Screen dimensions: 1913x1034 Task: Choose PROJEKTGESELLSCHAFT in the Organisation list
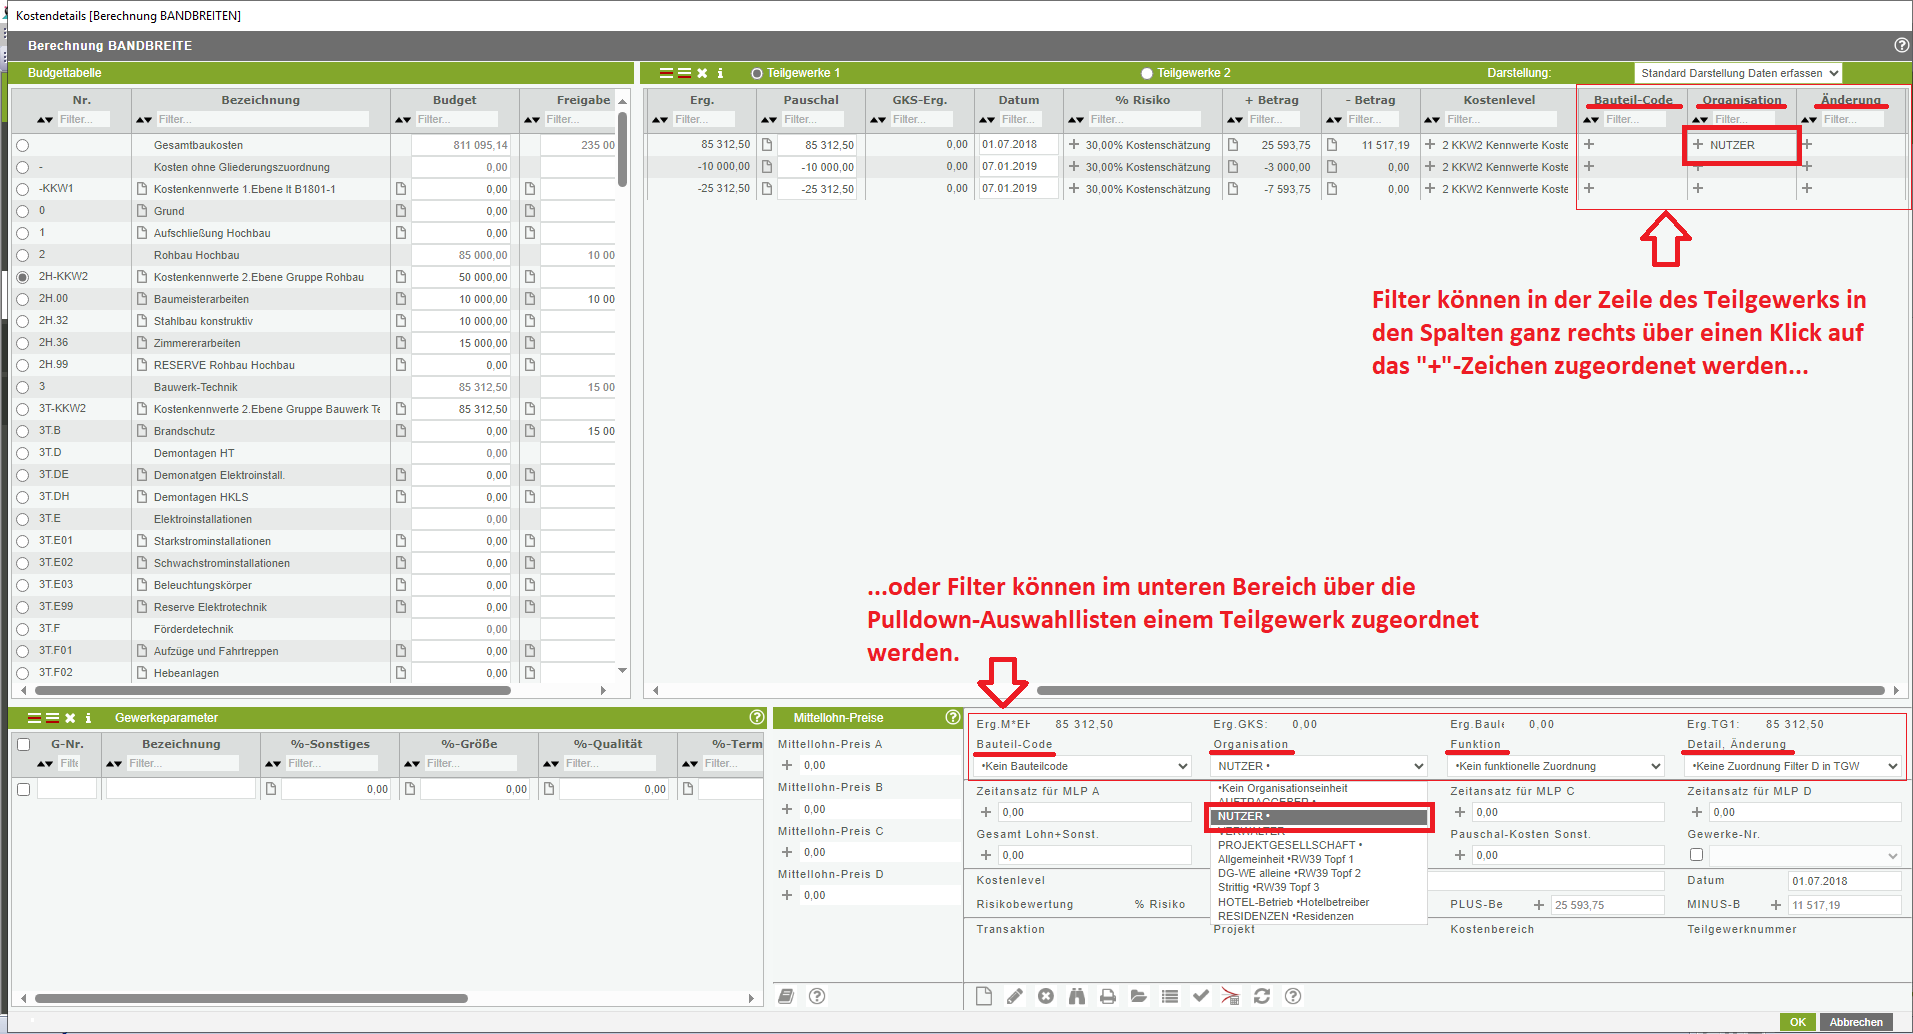click(x=1289, y=845)
